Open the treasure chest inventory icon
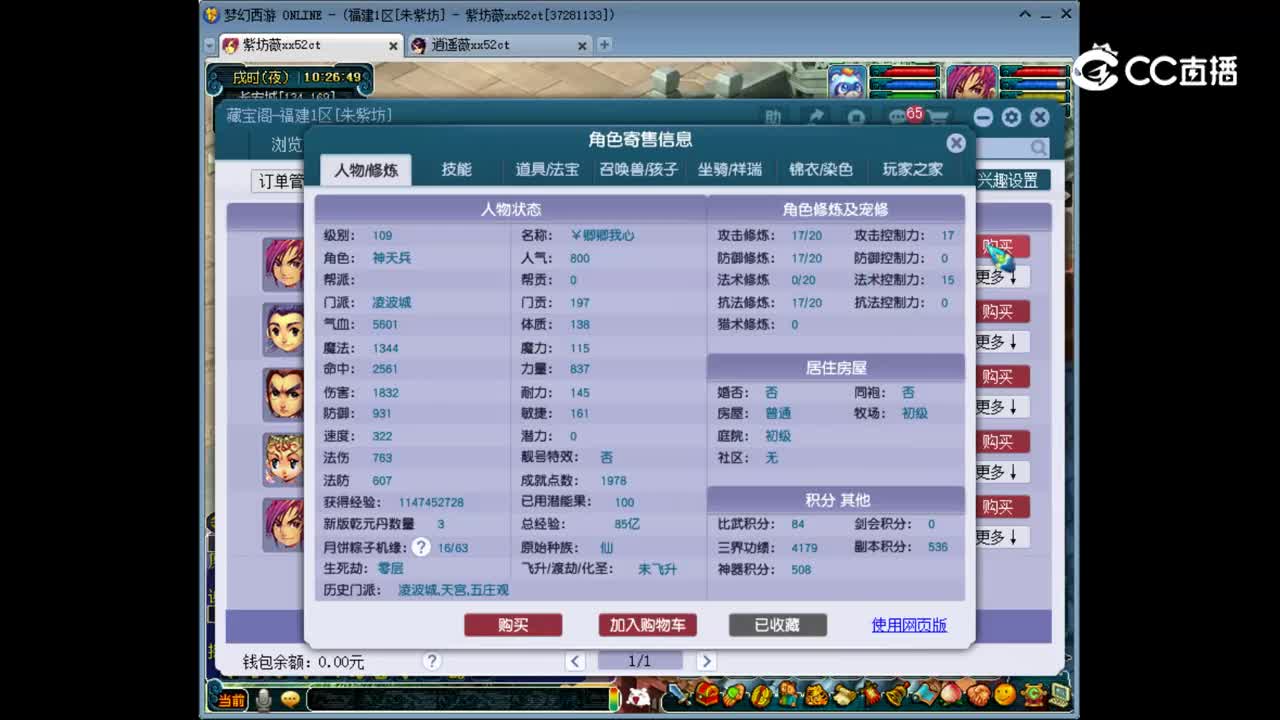The image size is (1280, 720). 707,693
